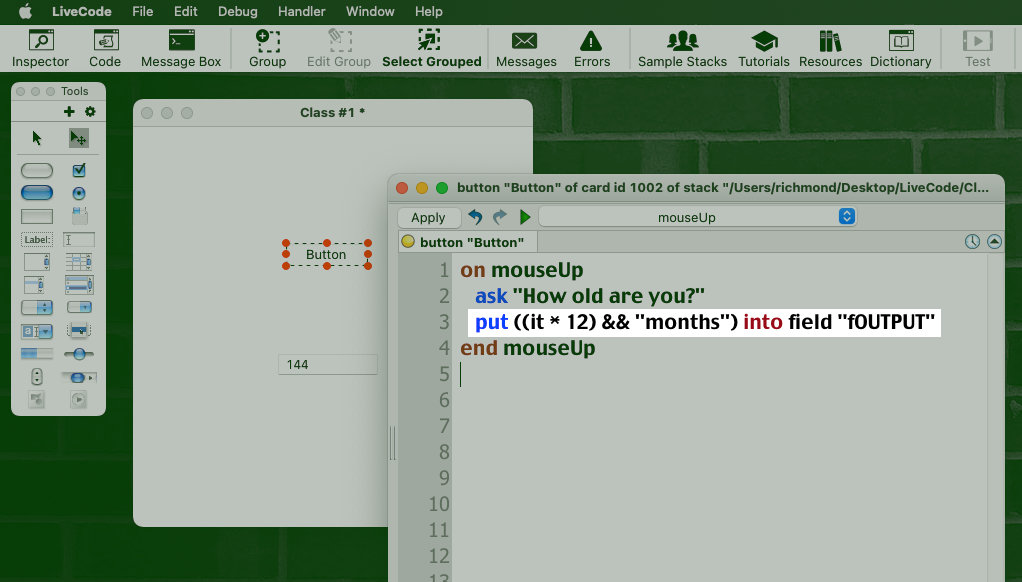Viewport: 1022px width, 582px height.
Task: Open the Debug menu
Action: [x=238, y=12]
